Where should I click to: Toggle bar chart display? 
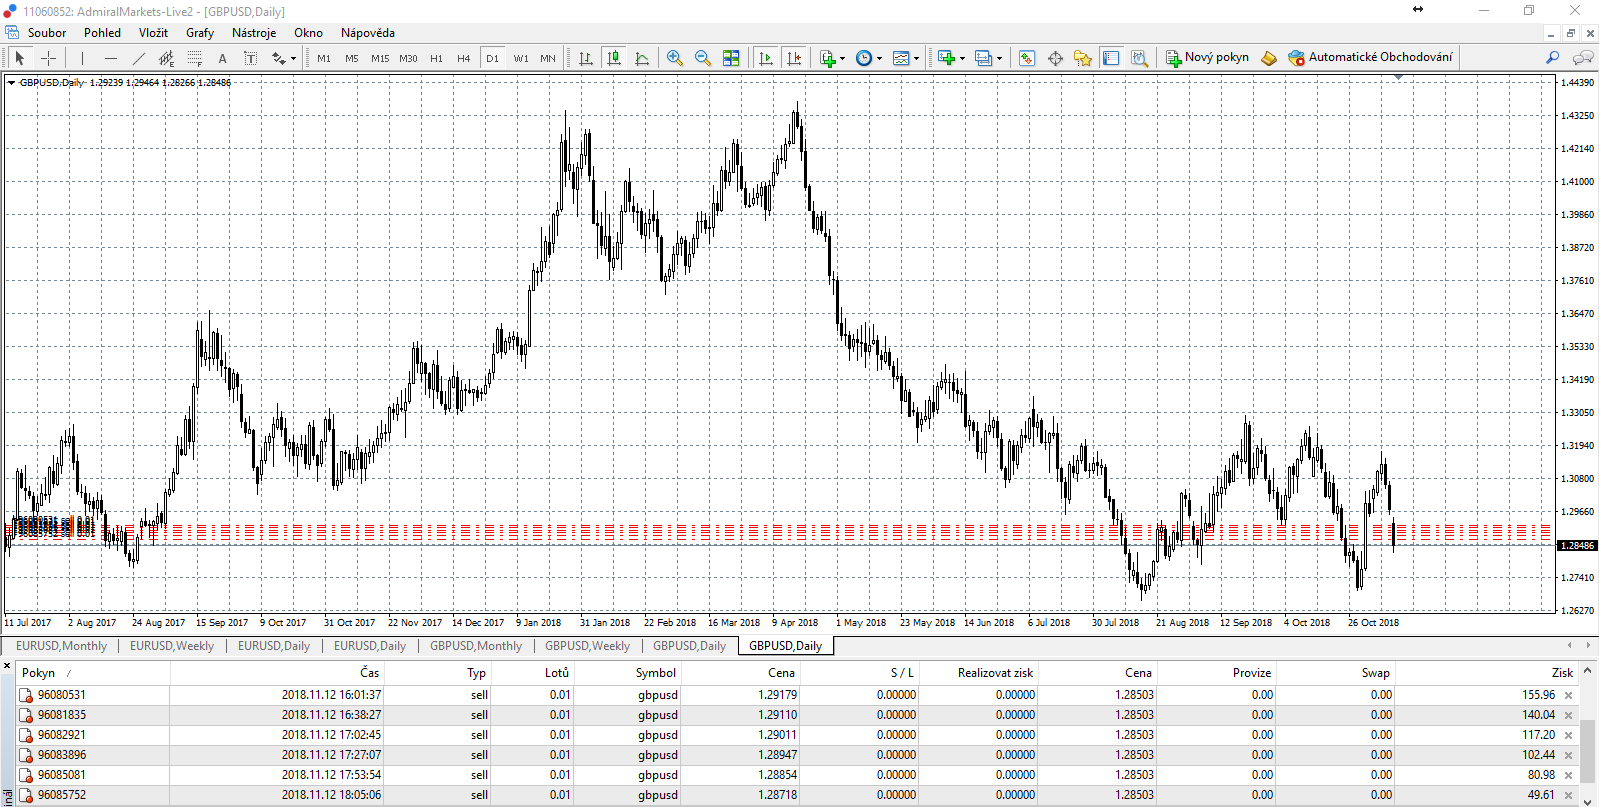click(x=586, y=58)
